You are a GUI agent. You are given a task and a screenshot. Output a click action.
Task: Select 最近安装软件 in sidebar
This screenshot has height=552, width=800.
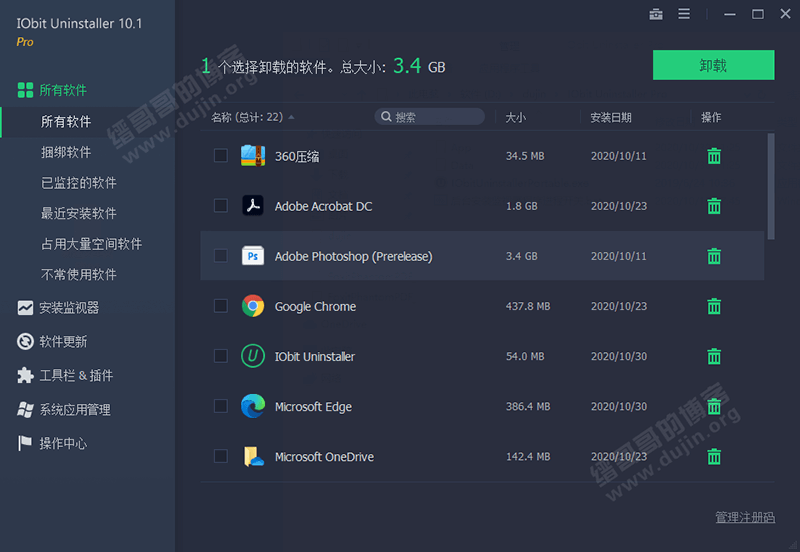tap(79, 213)
